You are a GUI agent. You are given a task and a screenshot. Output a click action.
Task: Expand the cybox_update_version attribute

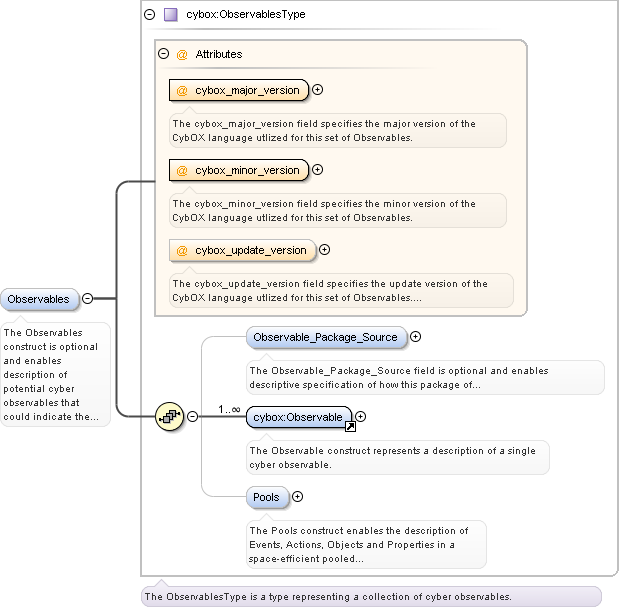324,250
